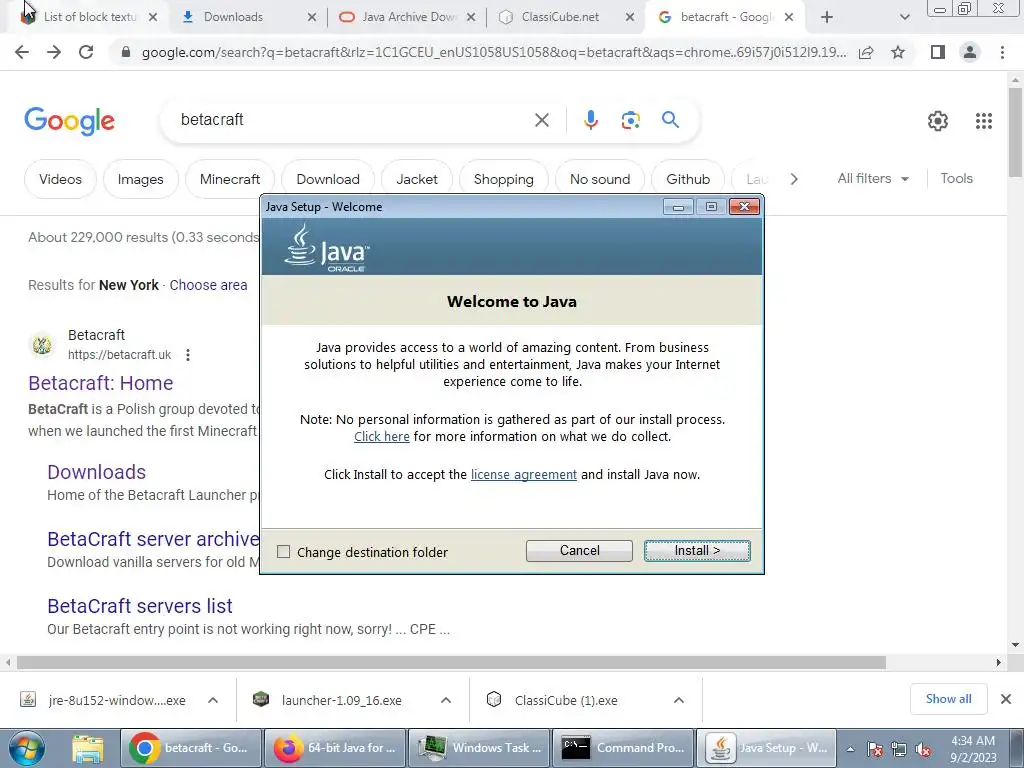Submit search with the magnifier icon
This screenshot has width=1024, height=768.
(x=670, y=120)
